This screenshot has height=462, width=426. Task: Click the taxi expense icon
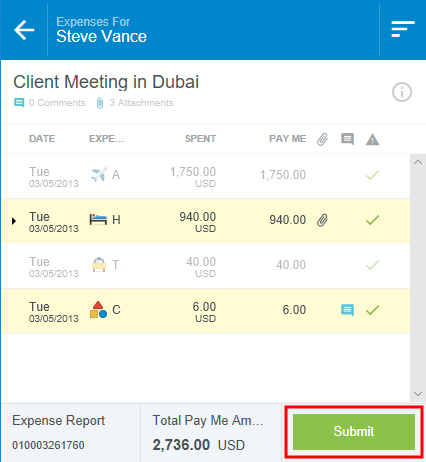click(x=99, y=265)
